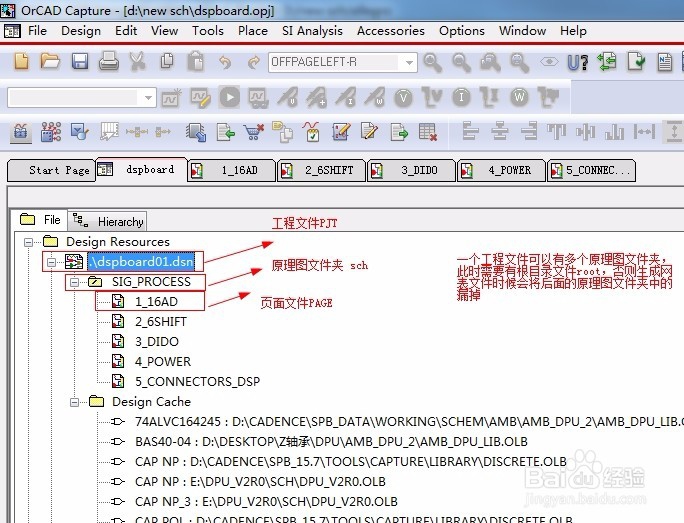
Task: Select the 4_POWER page in tree
Action: 163,362
